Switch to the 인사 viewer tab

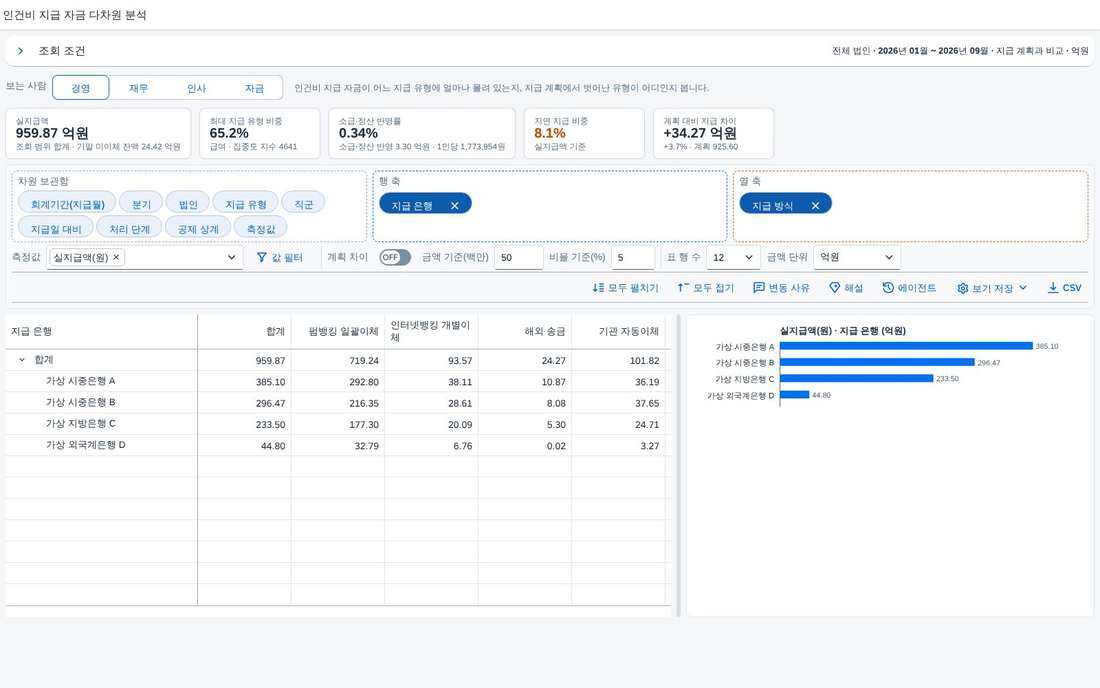pos(196,88)
